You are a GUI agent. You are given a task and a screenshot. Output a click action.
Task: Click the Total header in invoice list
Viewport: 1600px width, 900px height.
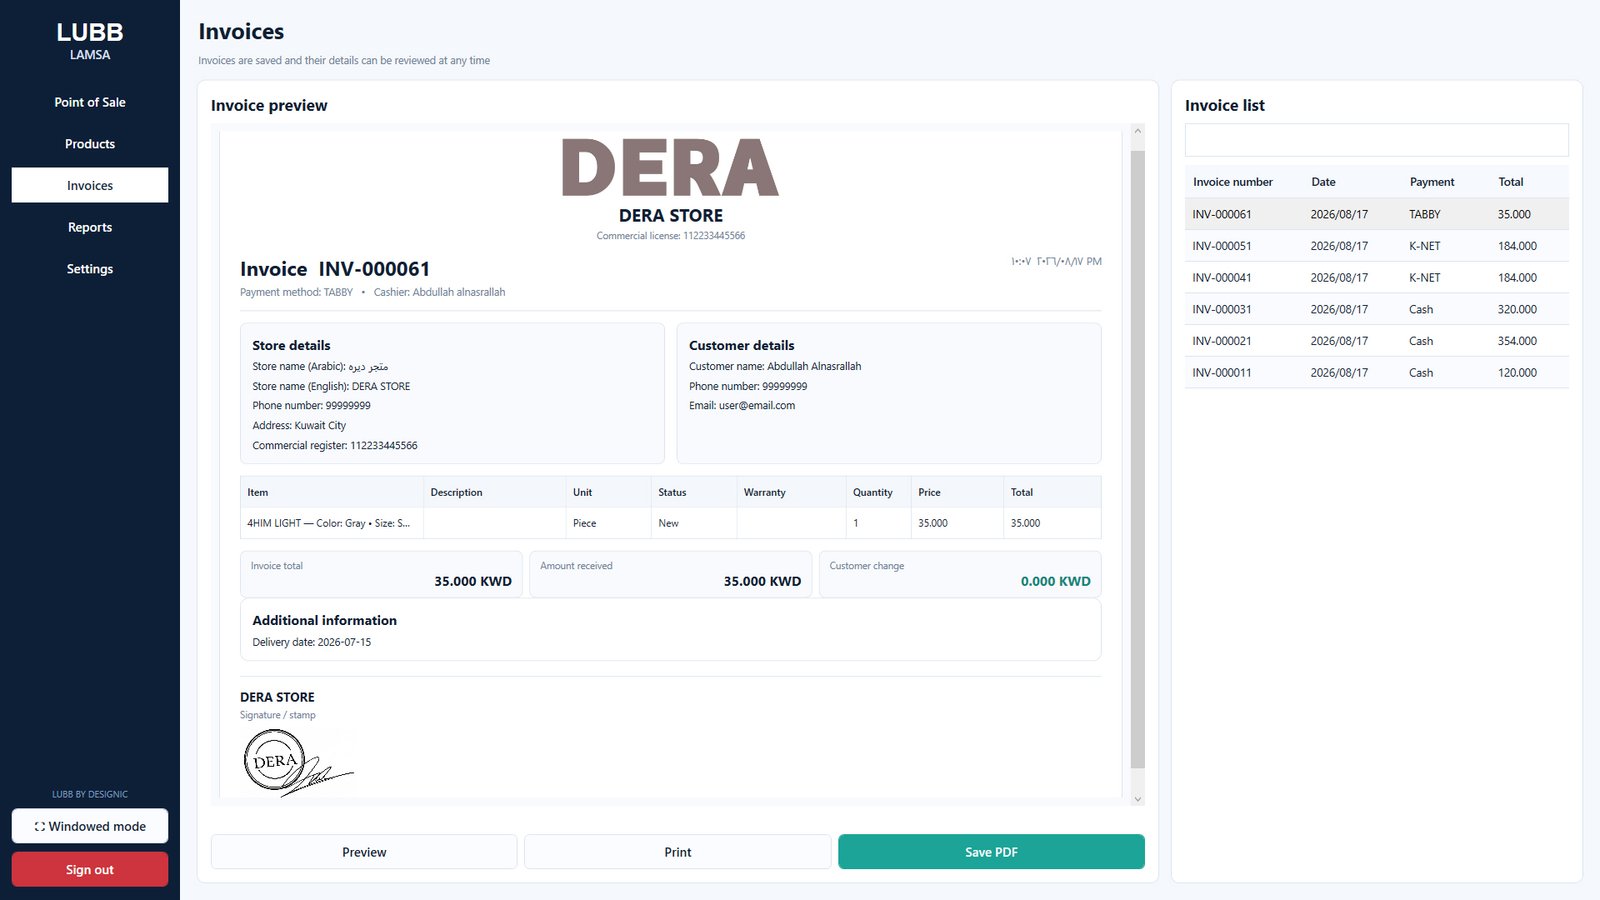(x=1510, y=182)
